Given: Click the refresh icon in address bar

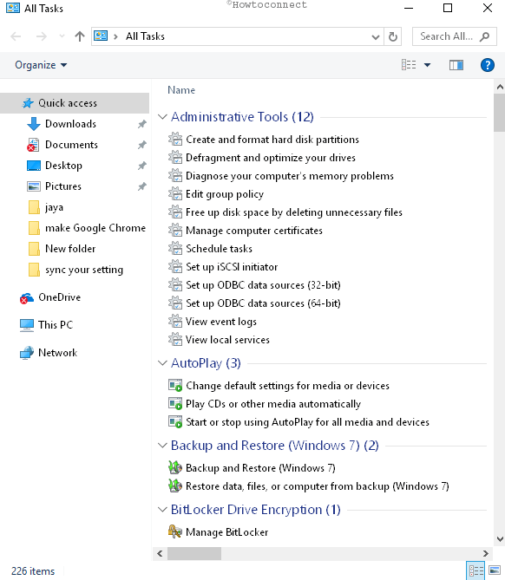Looking at the screenshot, I should 393,37.
